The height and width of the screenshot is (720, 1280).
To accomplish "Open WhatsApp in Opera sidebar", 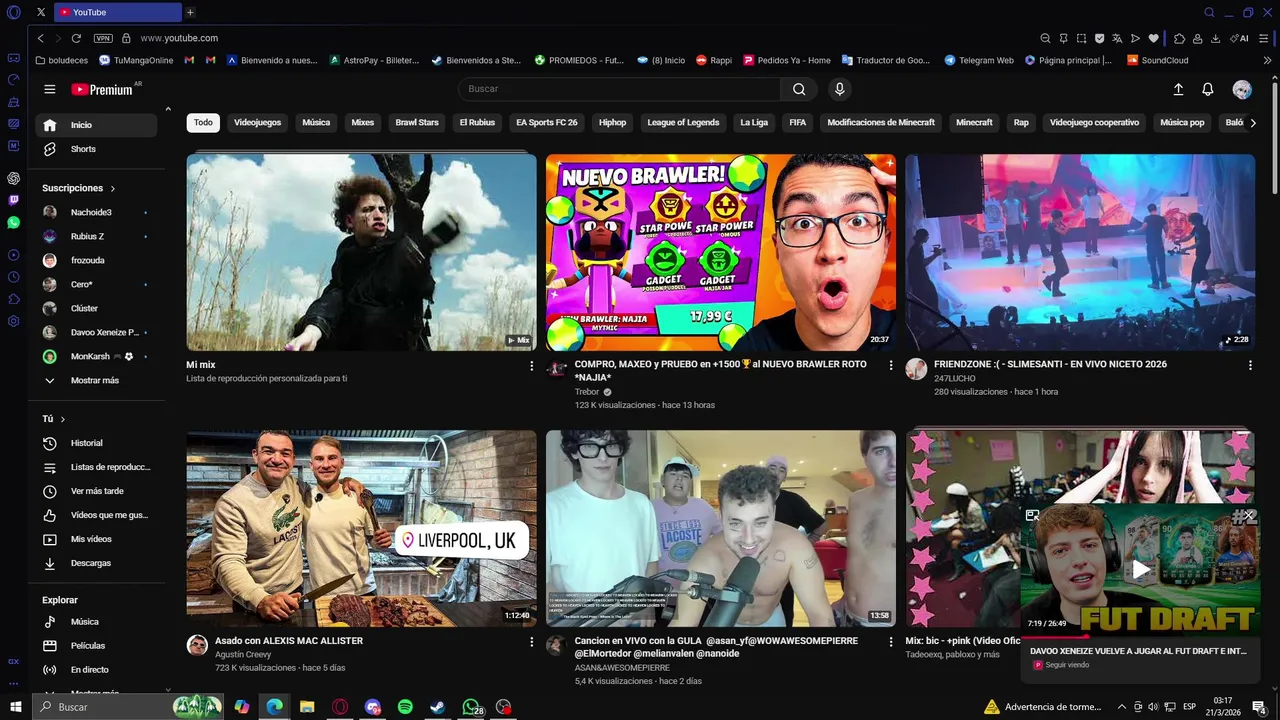I will [14, 223].
